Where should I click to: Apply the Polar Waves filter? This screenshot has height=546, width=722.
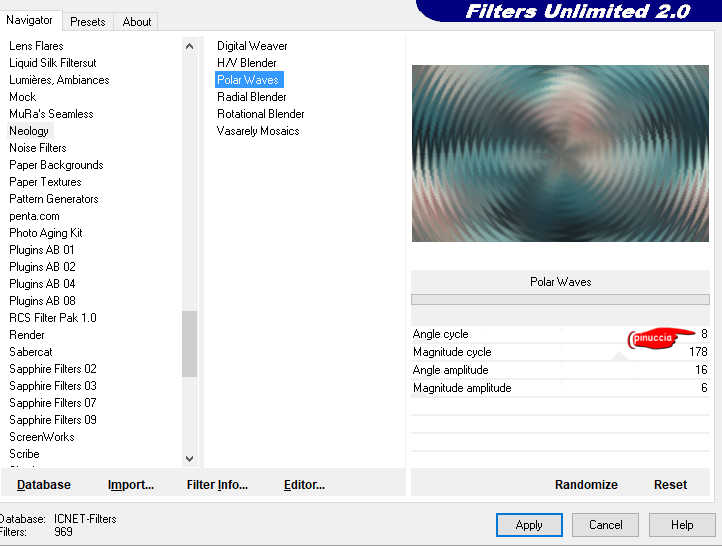coord(529,525)
